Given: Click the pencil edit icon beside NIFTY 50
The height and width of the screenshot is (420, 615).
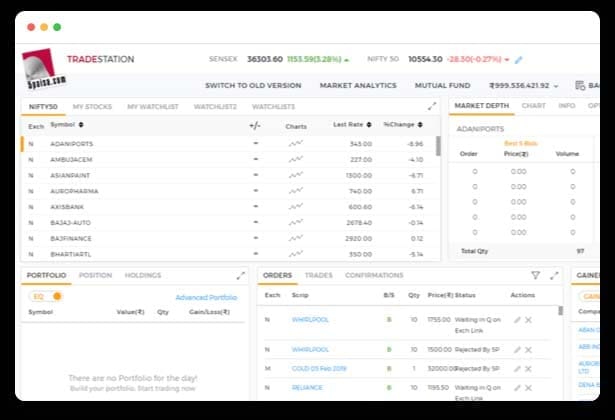Looking at the screenshot, I should click(519, 60).
